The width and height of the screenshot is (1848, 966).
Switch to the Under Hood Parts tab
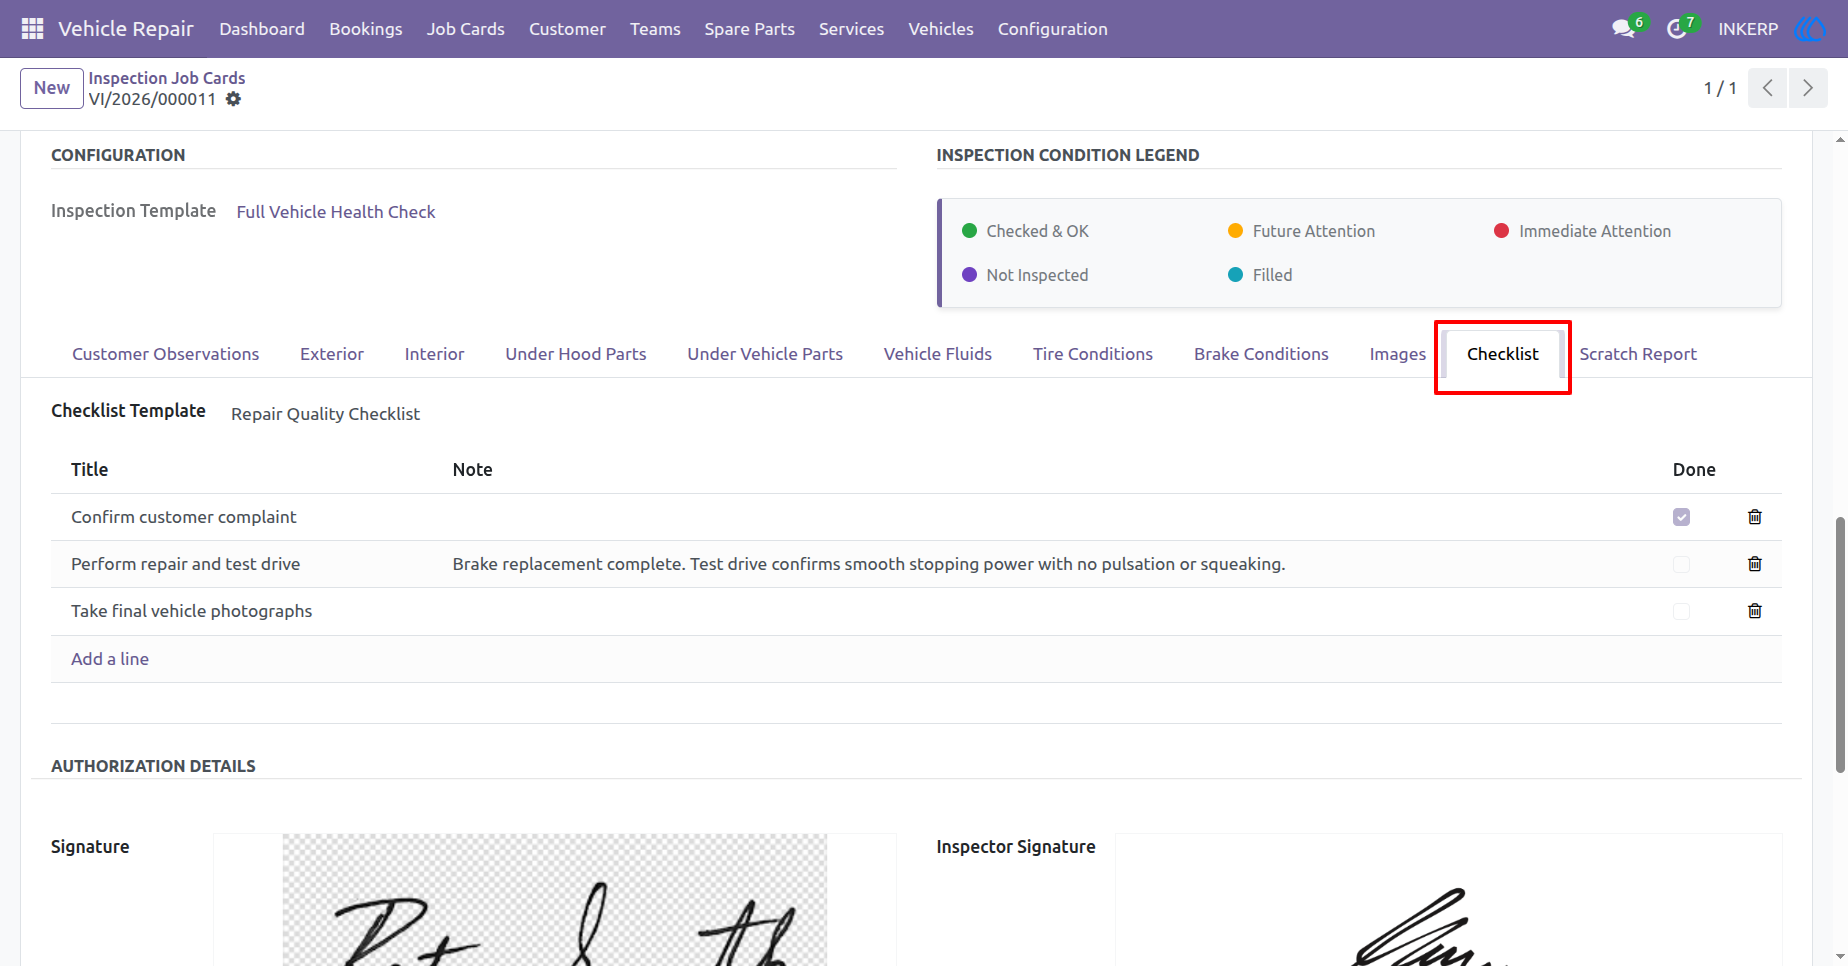[576, 354]
